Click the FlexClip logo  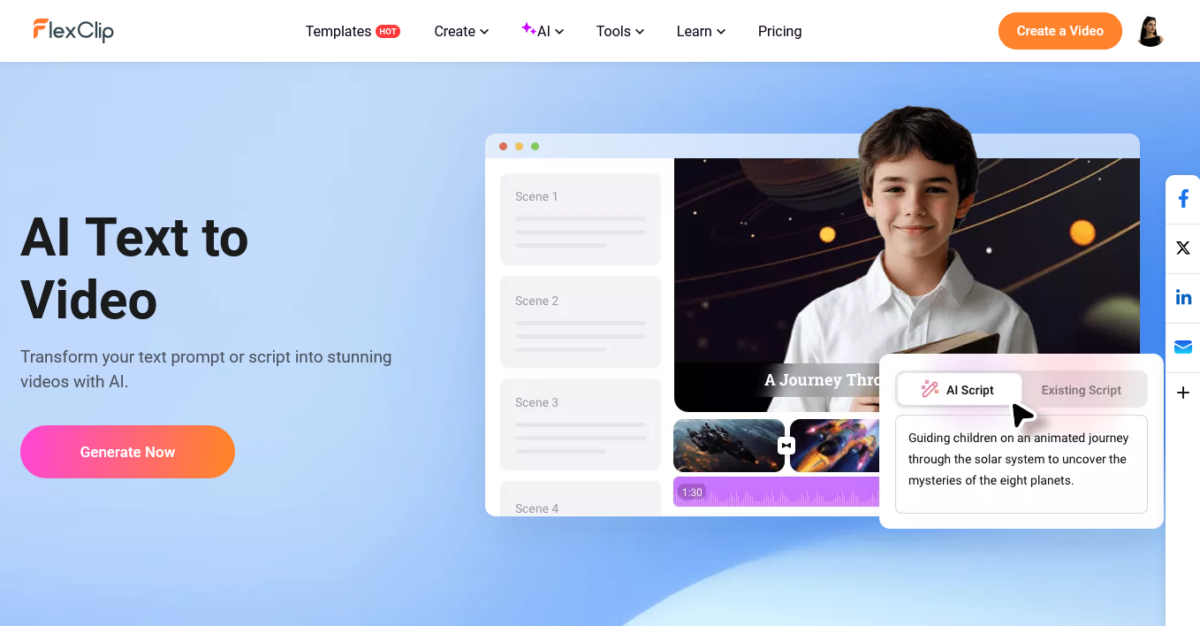[x=73, y=30]
